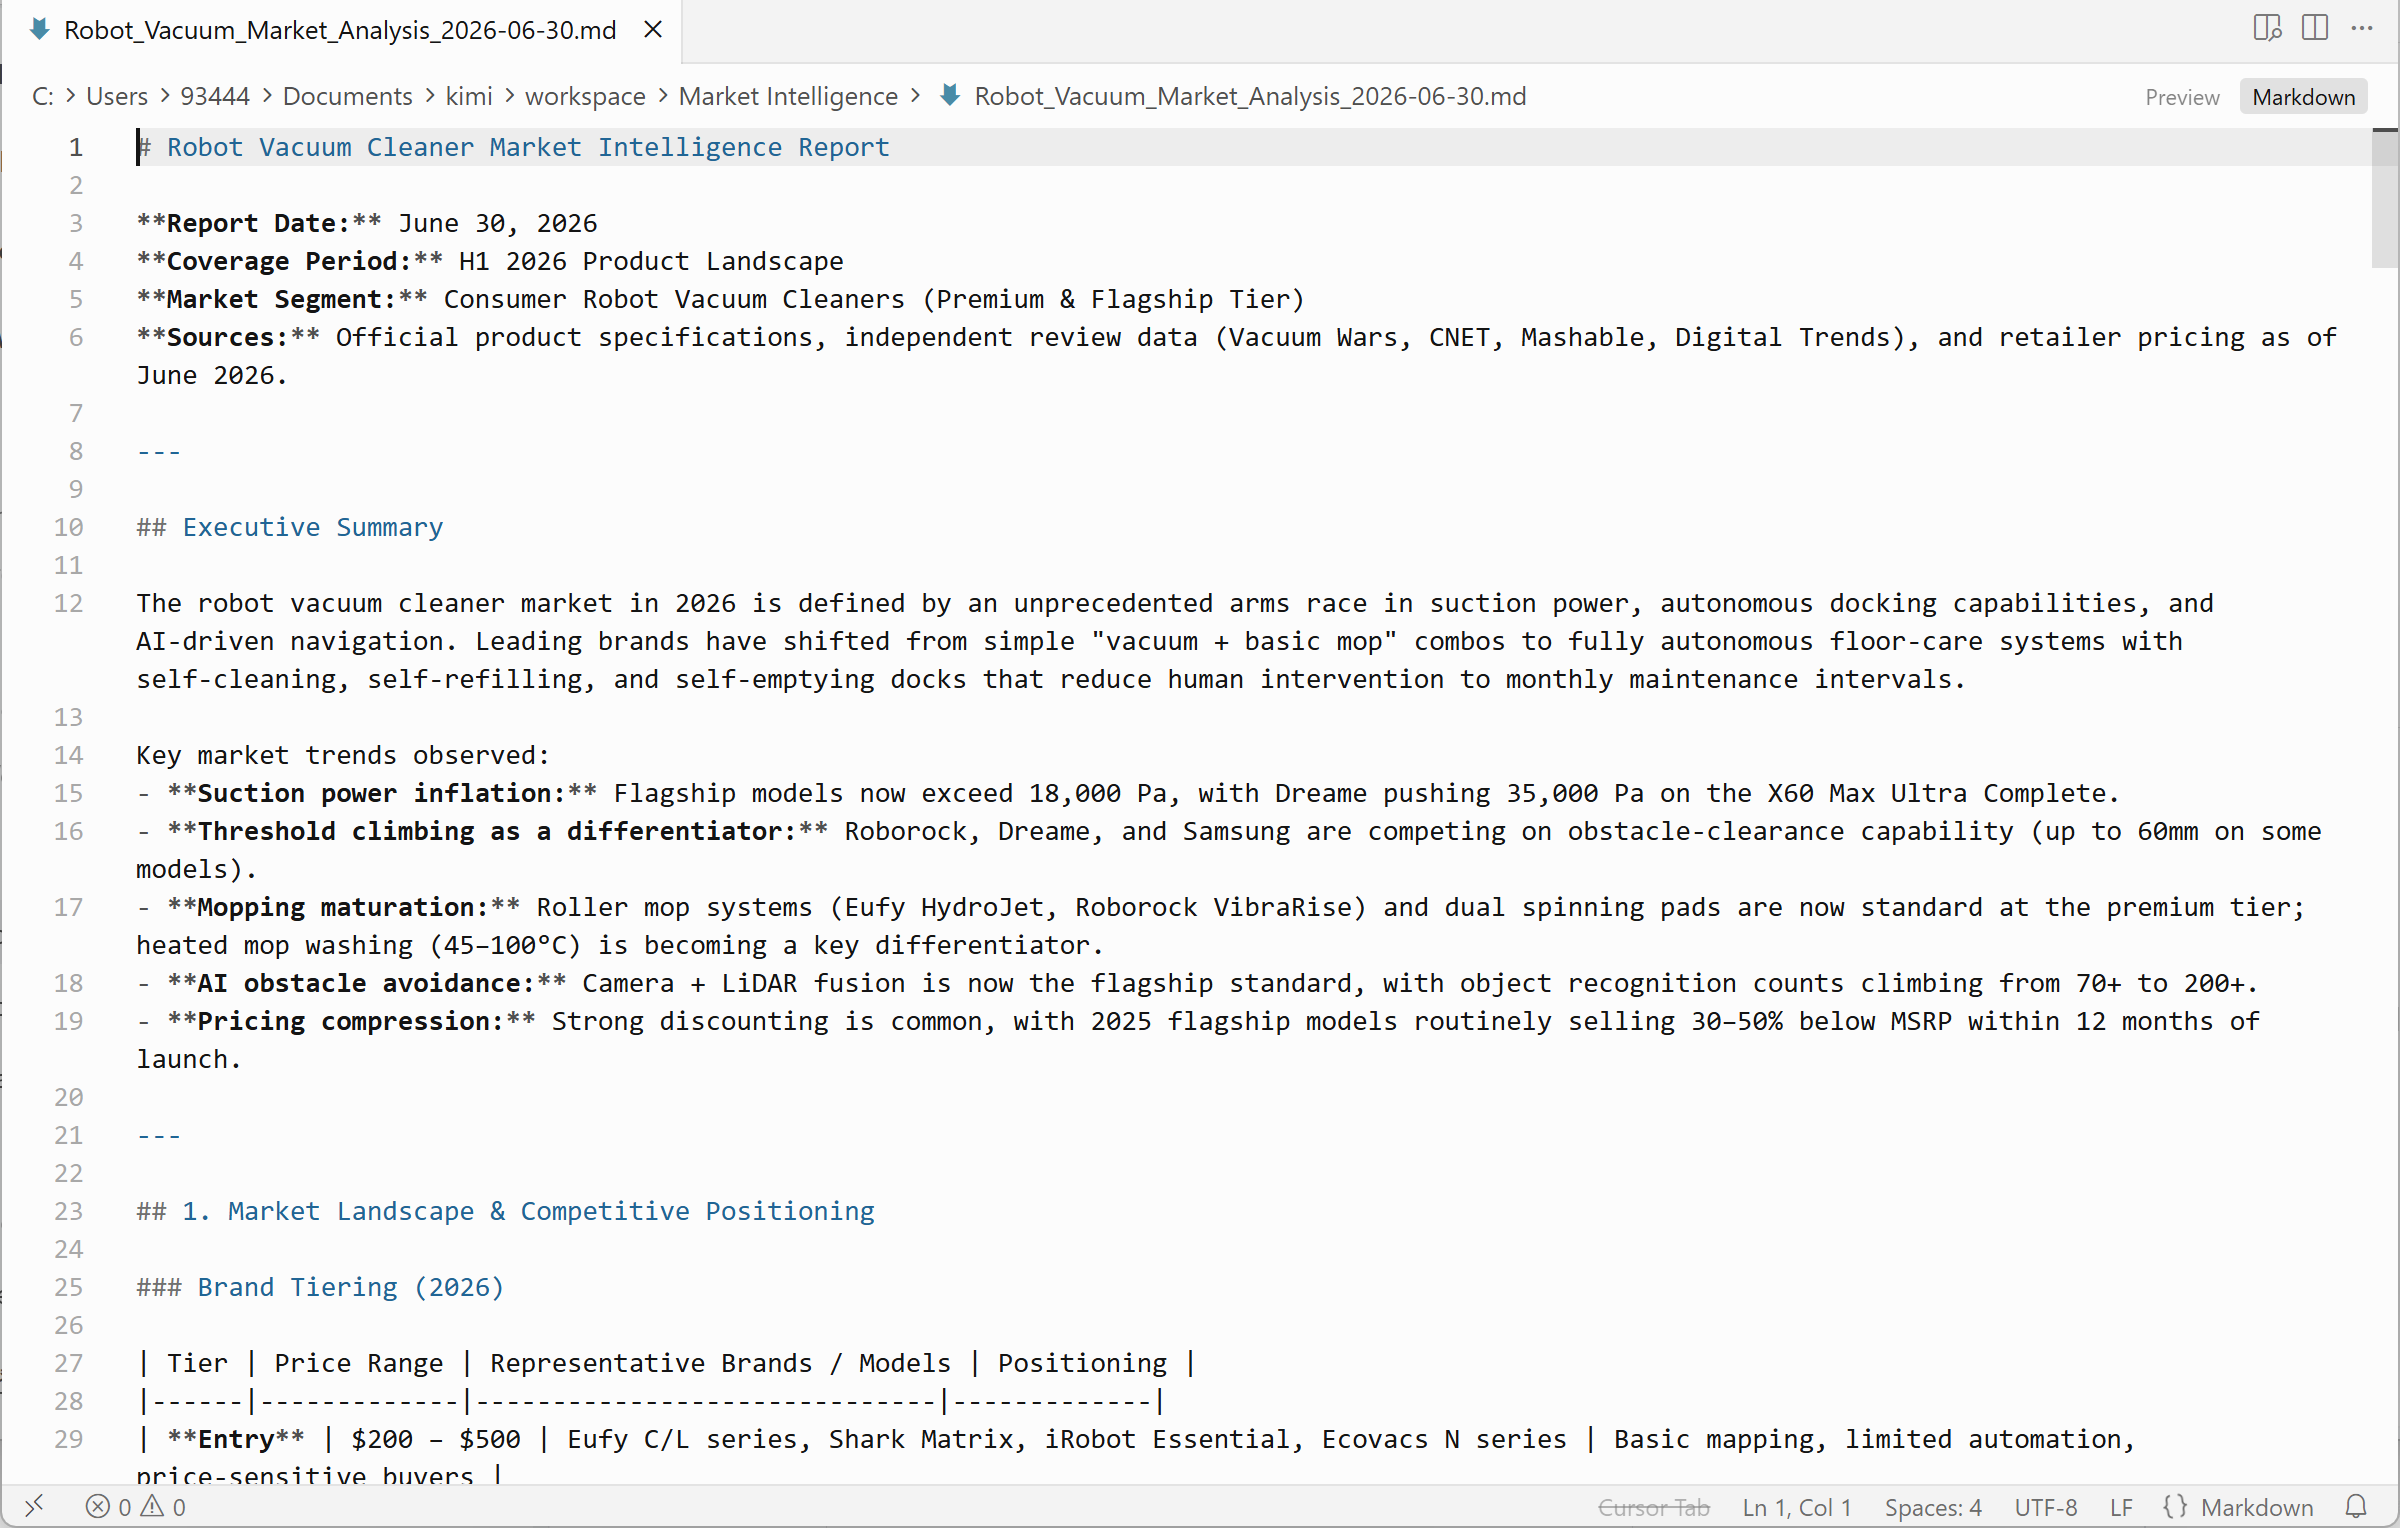Image resolution: width=2400 pixels, height=1528 pixels.
Task: Click the vertical scrollbar thumb in the editor
Action: tap(2385, 198)
